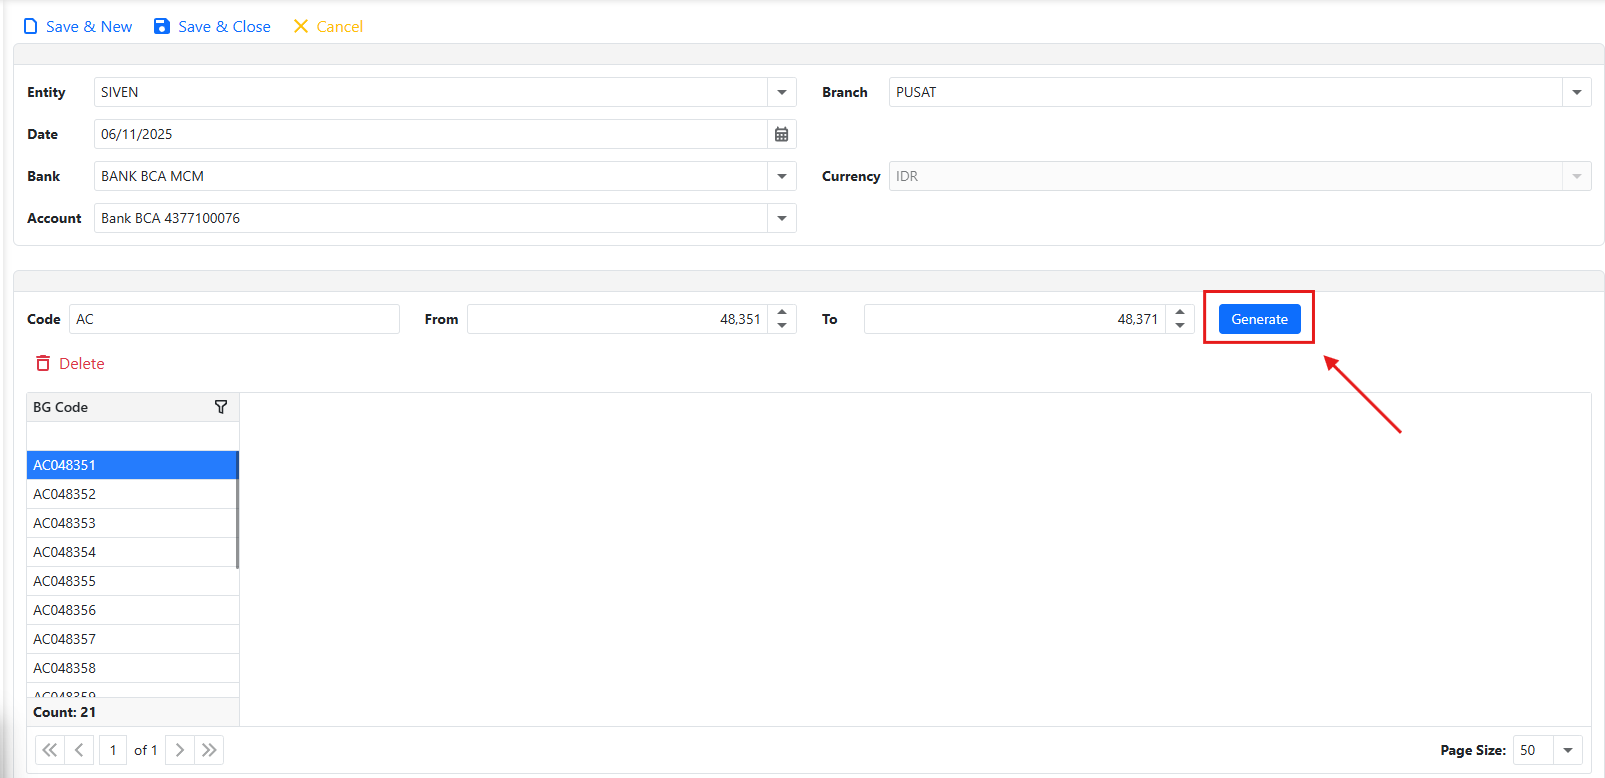The image size is (1605, 778).
Task: Expand the Bank dropdown
Action: 782,176
